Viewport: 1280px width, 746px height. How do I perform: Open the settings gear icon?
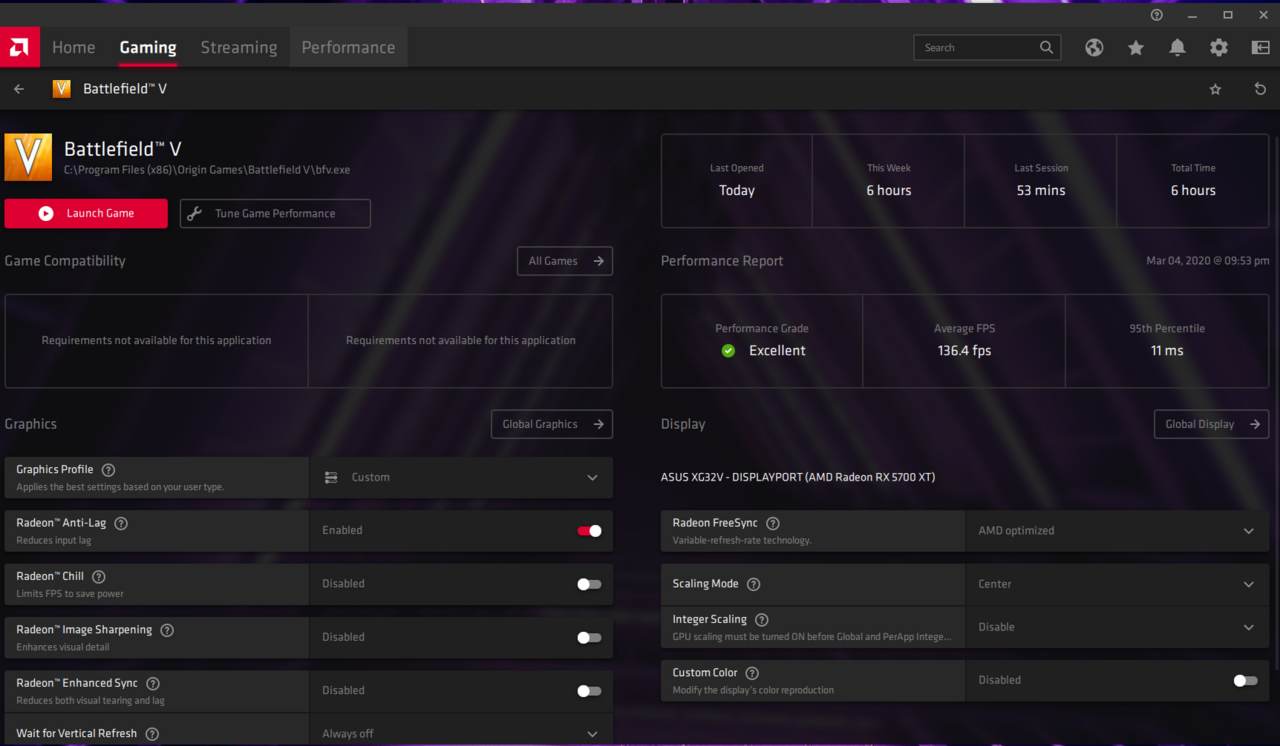[1218, 47]
